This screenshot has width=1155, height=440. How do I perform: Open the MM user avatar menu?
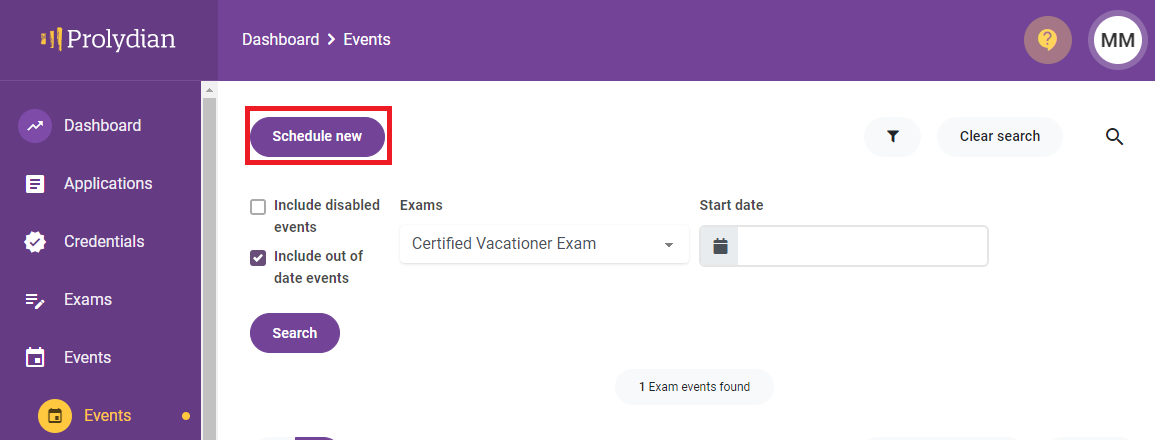point(1117,40)
